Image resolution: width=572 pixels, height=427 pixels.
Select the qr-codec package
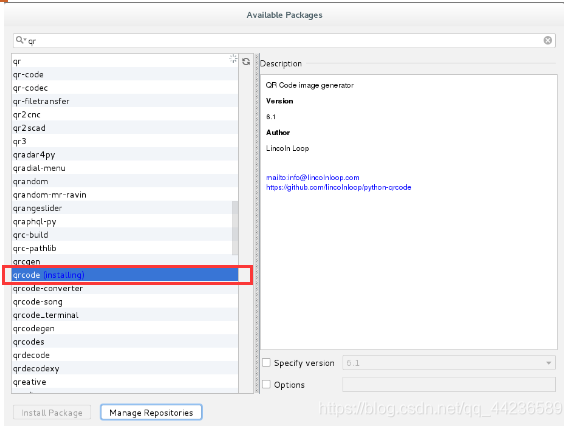[x=125, y=88]
